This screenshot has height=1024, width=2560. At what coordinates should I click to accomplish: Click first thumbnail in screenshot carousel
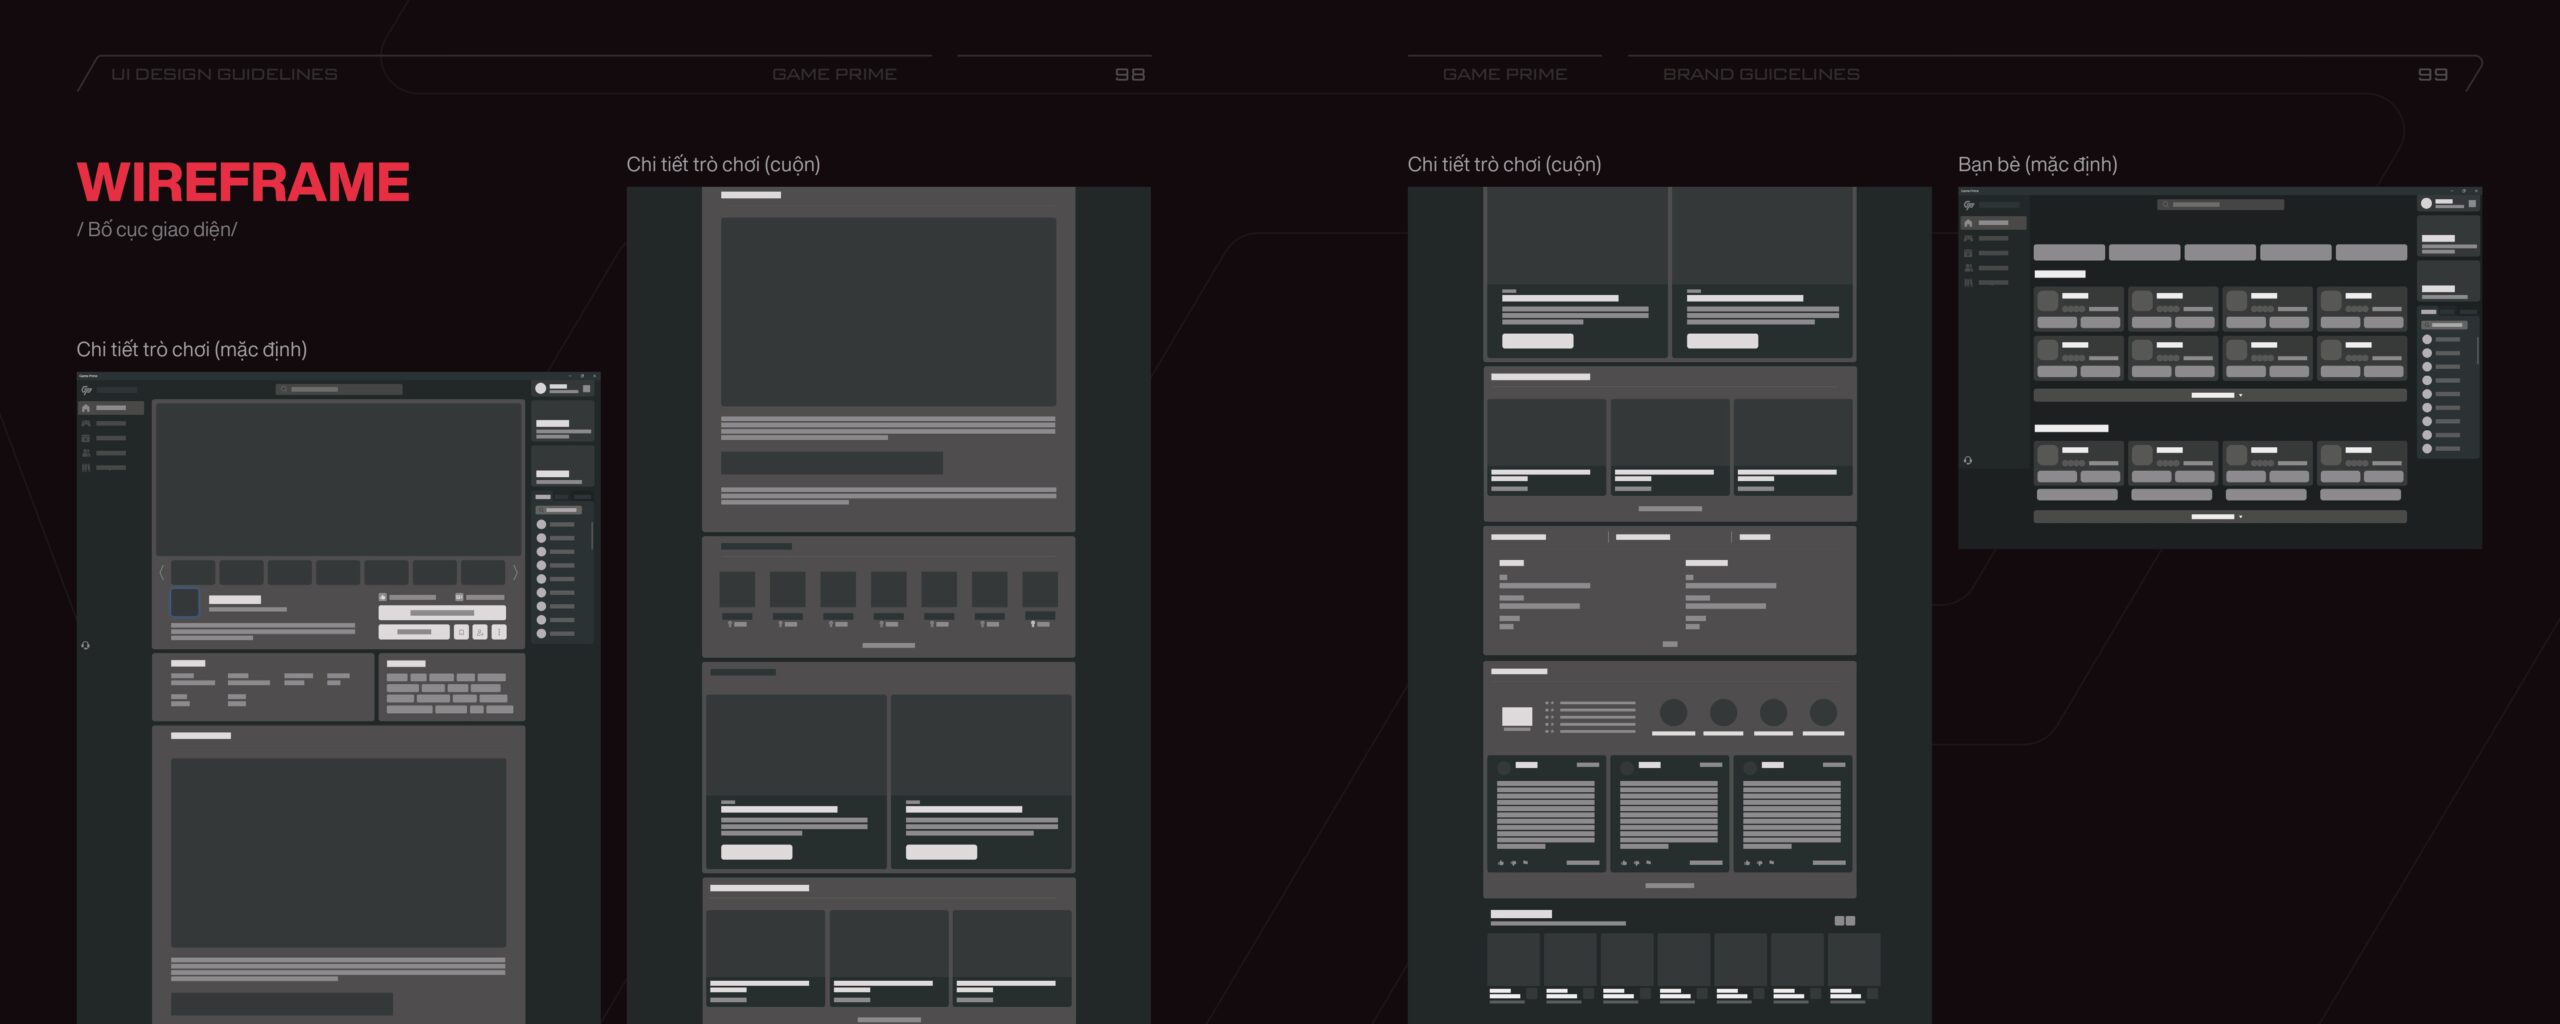point(193,573)
